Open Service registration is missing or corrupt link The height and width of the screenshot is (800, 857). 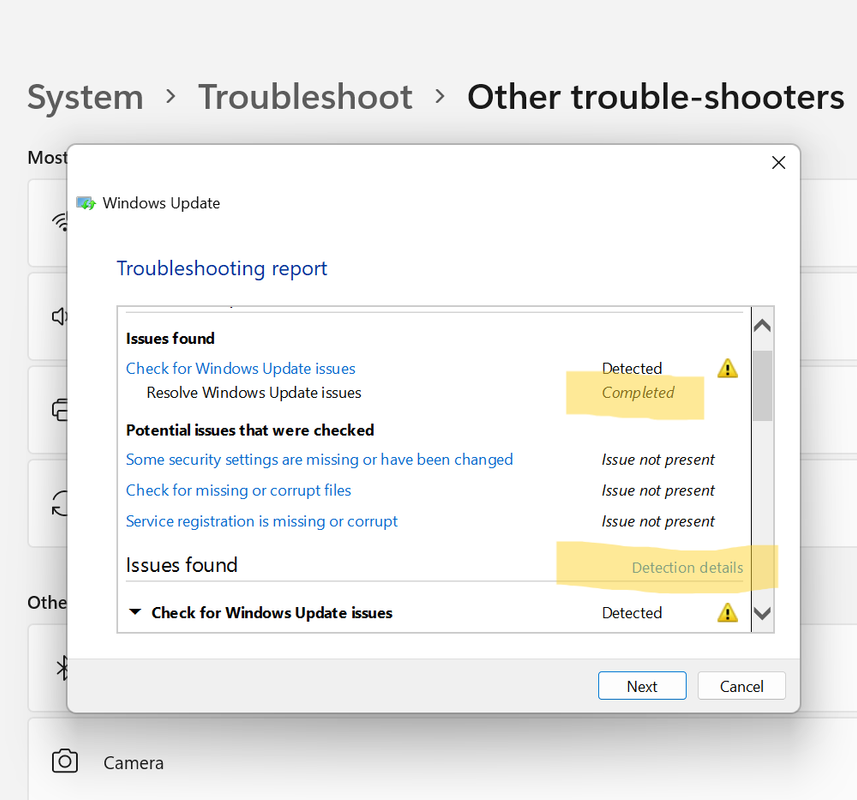[x=261, y=521]
